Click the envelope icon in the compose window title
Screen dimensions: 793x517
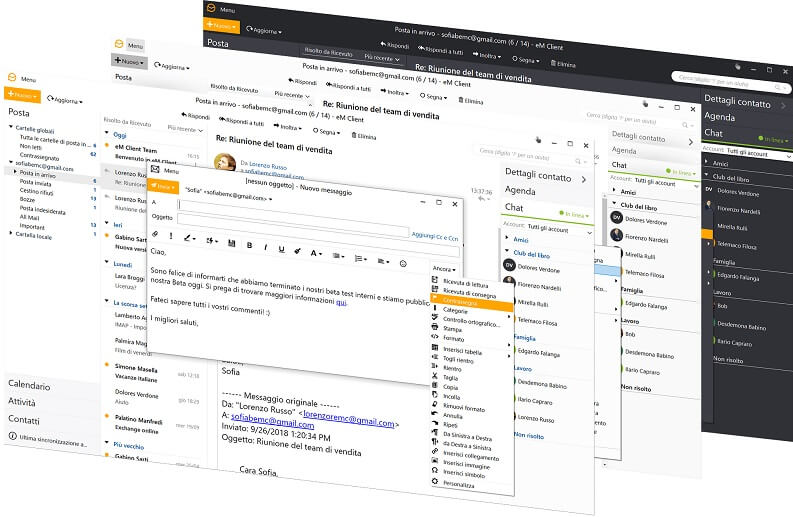155,169
